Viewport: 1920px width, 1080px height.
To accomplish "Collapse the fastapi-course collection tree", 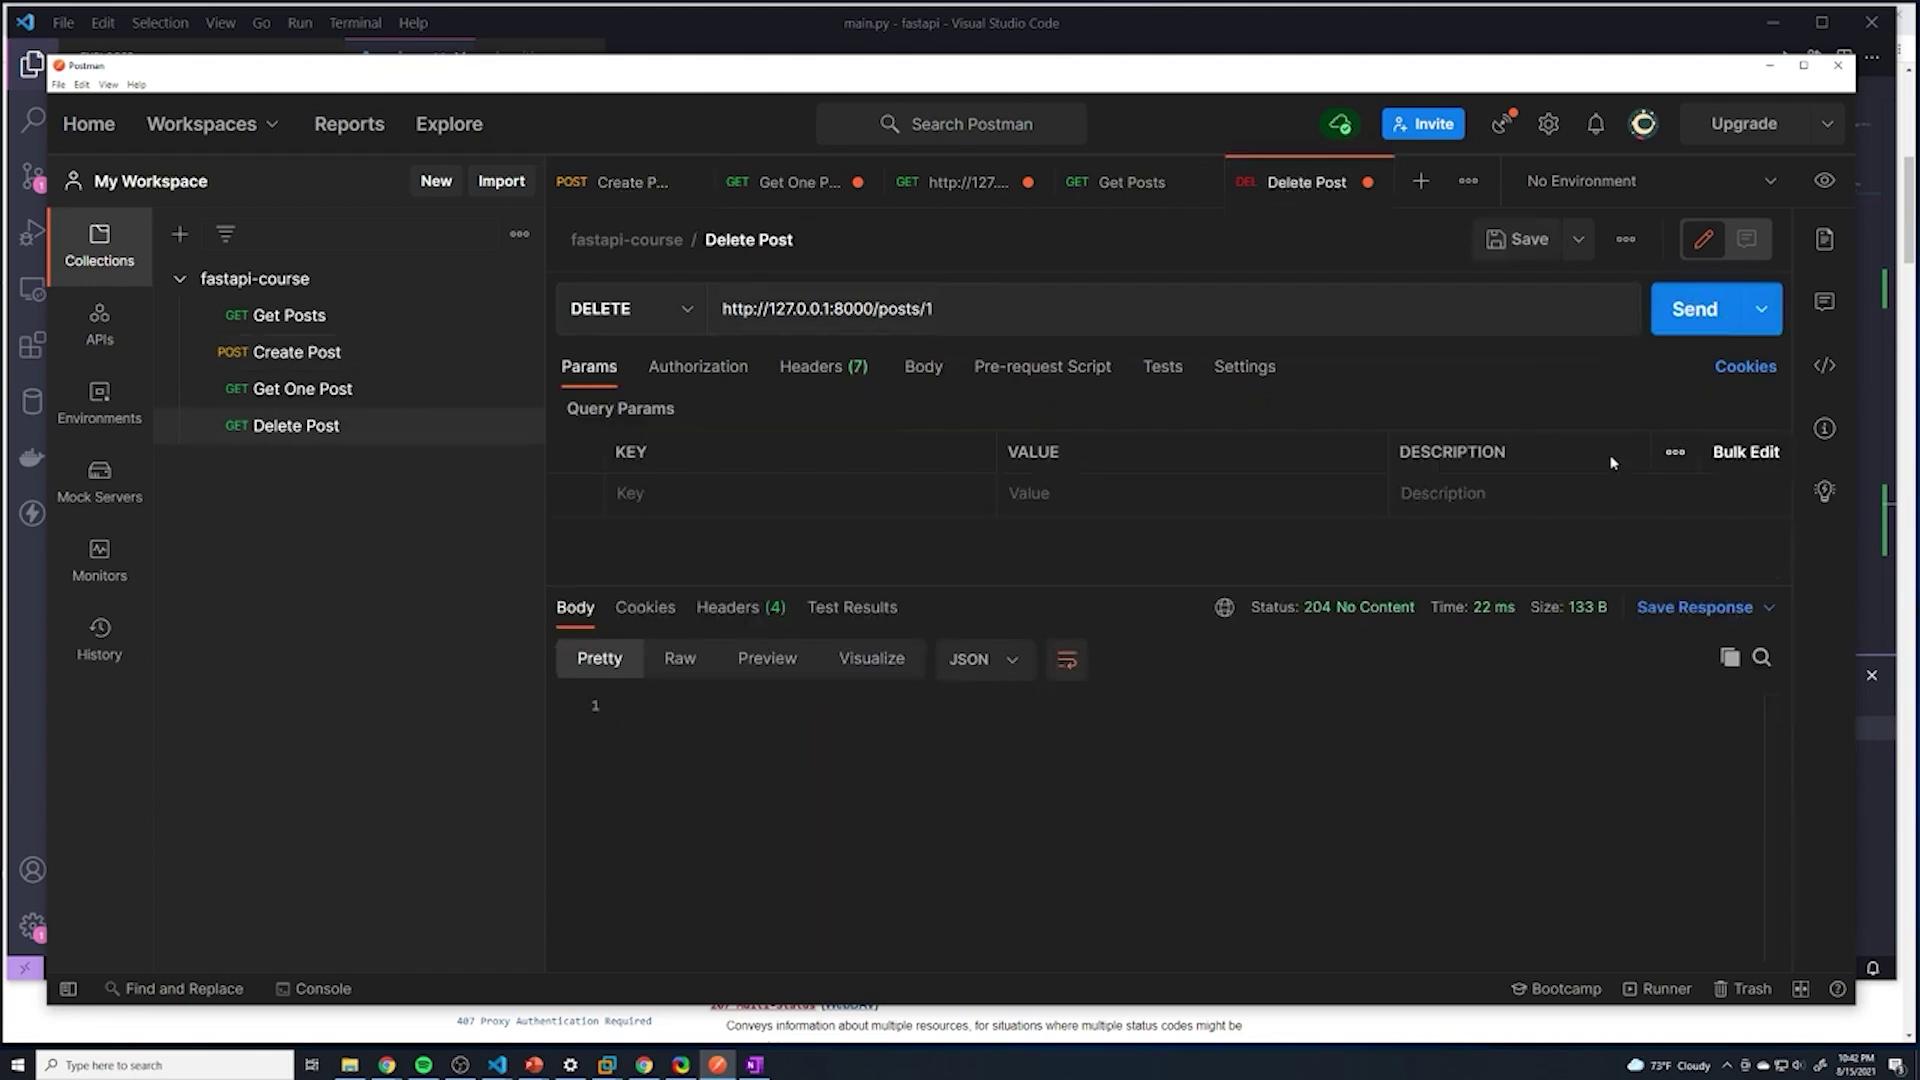I will (180, 279).
